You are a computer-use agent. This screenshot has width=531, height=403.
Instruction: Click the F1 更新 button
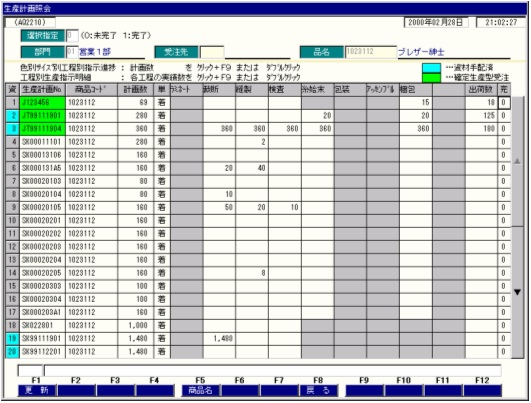[37, 390]
